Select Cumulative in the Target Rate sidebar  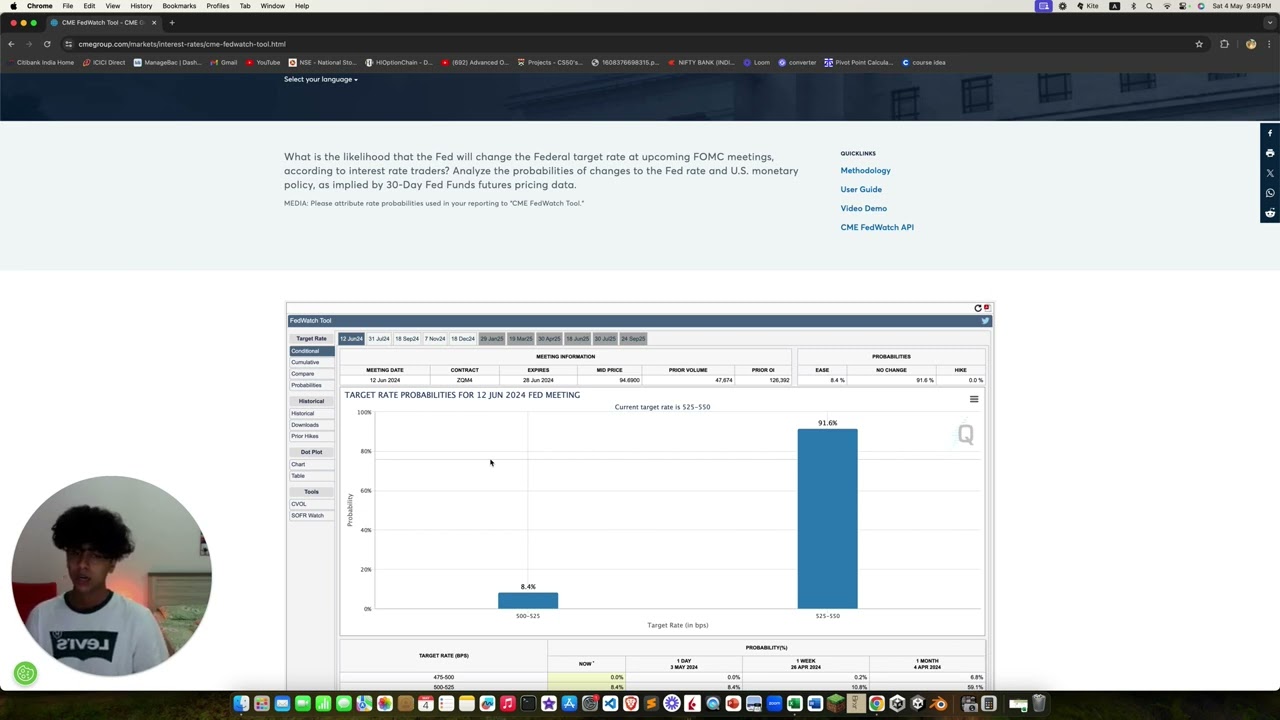[x=312, y=362]
